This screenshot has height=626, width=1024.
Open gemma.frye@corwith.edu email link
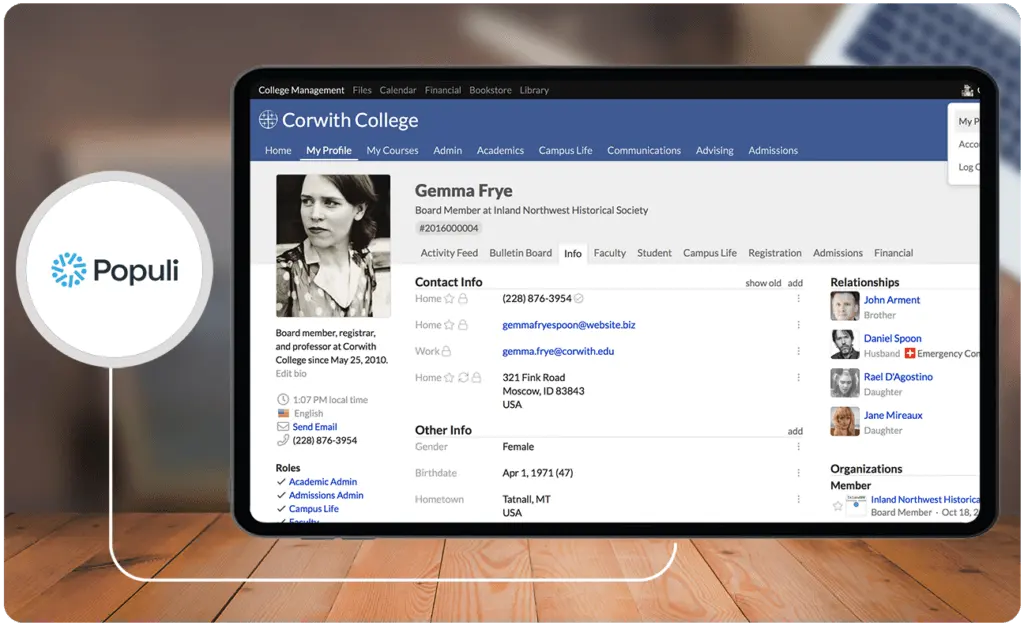pyautogui.click(x=558, y=351)
